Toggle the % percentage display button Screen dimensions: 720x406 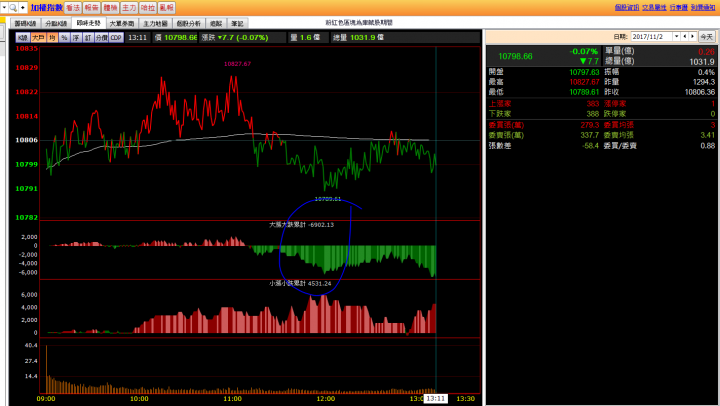point(64,38)
